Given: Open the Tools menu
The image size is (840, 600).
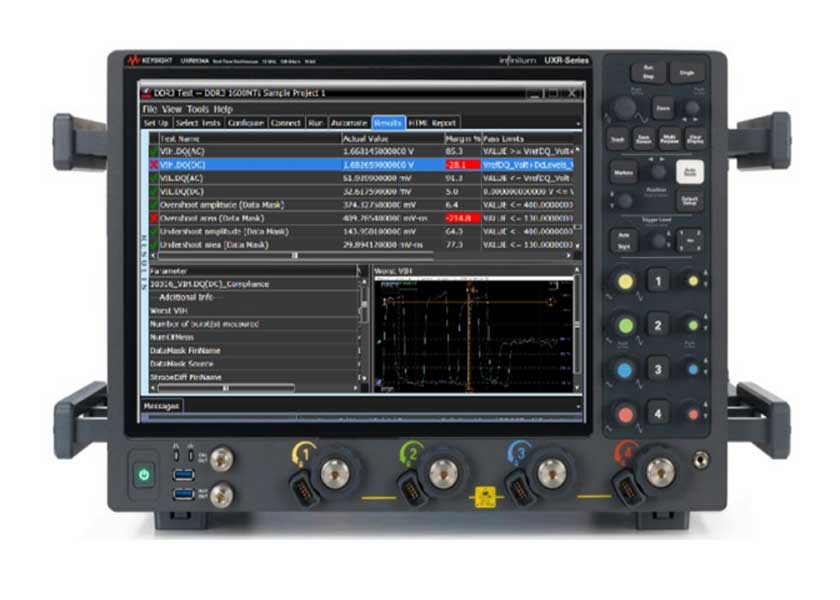Looking at the screenshot, I should pos(198,109).
